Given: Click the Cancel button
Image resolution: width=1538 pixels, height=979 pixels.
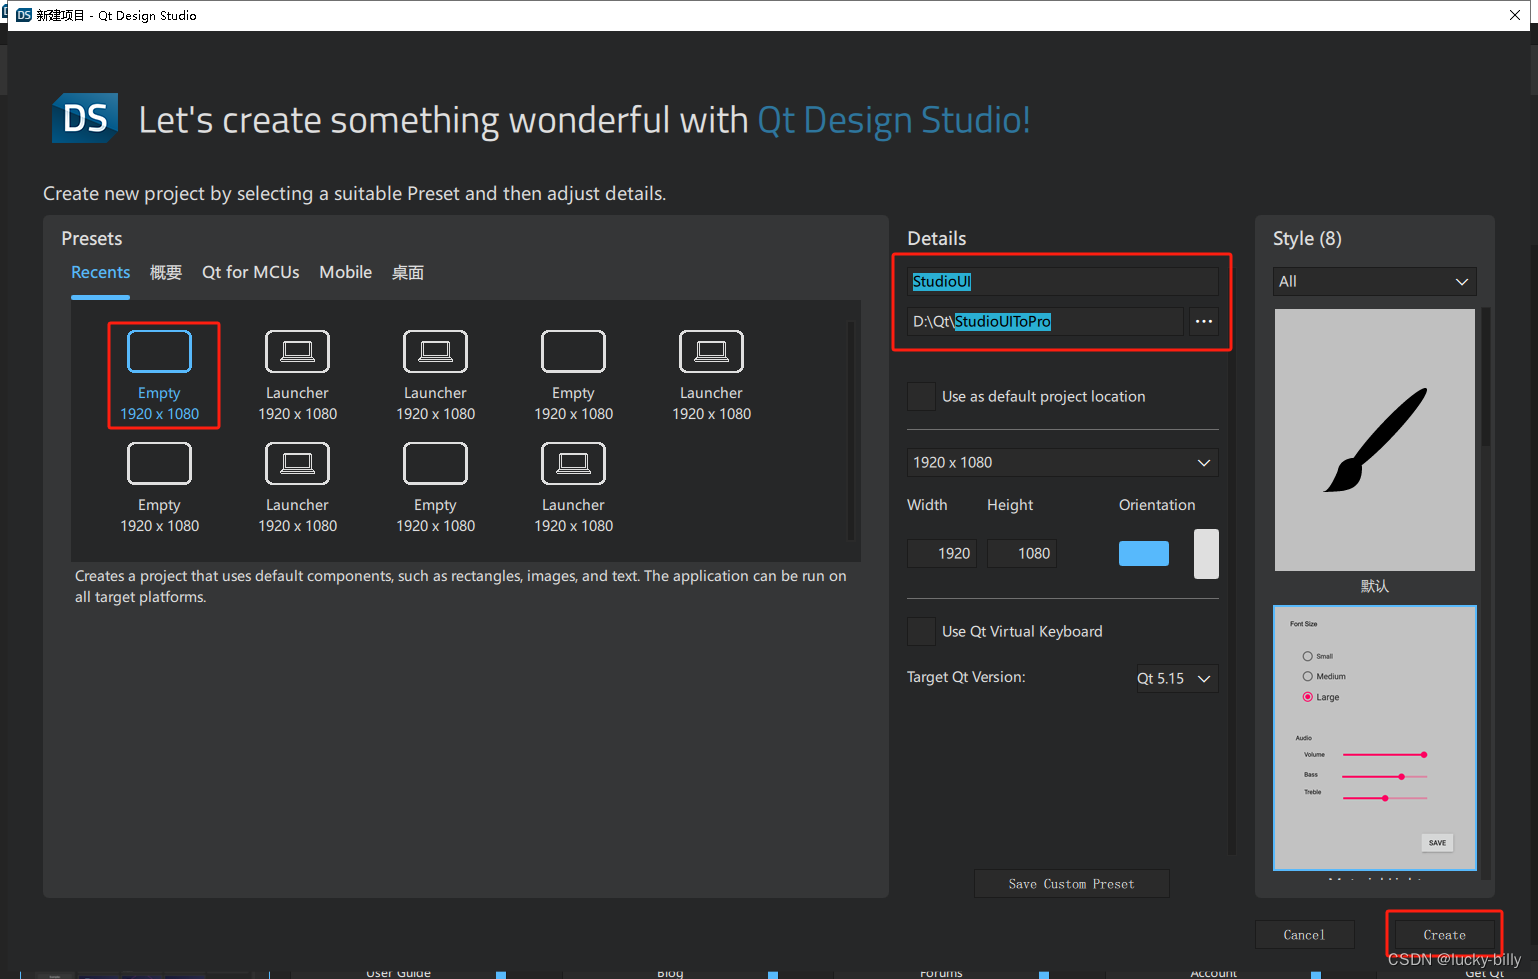Looking at the screenshot, I should (x=1304, y=935).
